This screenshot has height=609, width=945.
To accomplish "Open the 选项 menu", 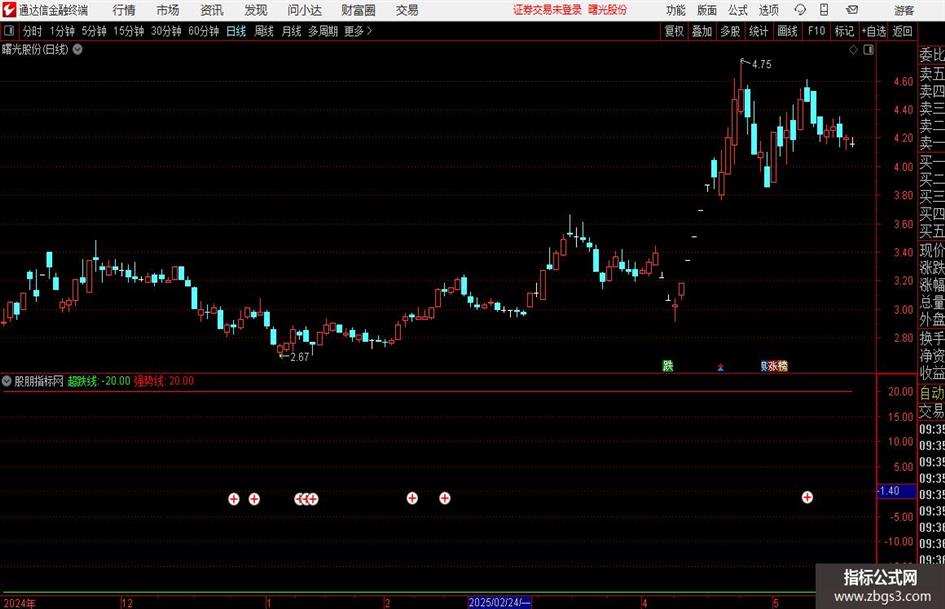I will [x=768, y=10].
